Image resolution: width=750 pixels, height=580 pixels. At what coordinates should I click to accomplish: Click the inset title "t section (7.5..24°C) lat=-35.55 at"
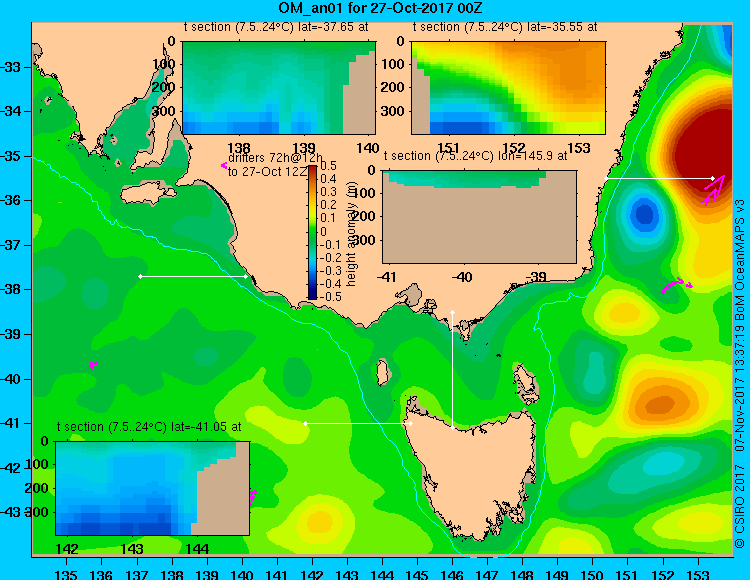tap(505, 27)
